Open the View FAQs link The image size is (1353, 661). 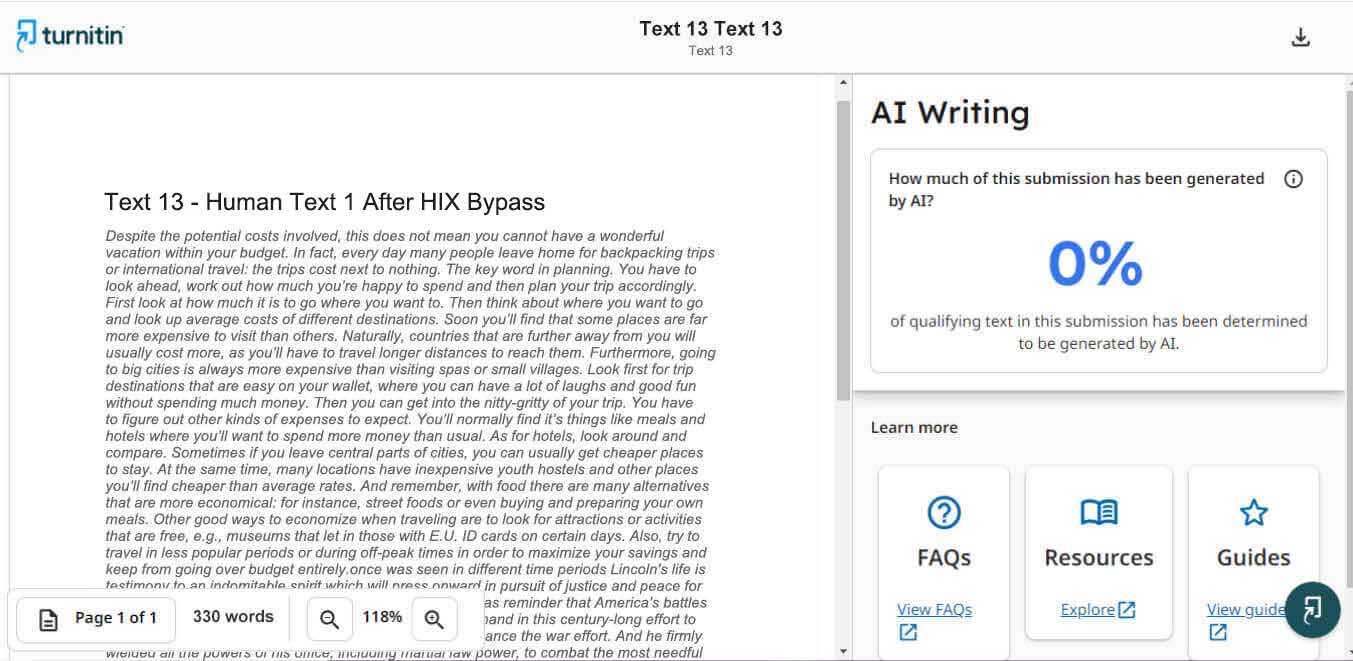(934, 609)
